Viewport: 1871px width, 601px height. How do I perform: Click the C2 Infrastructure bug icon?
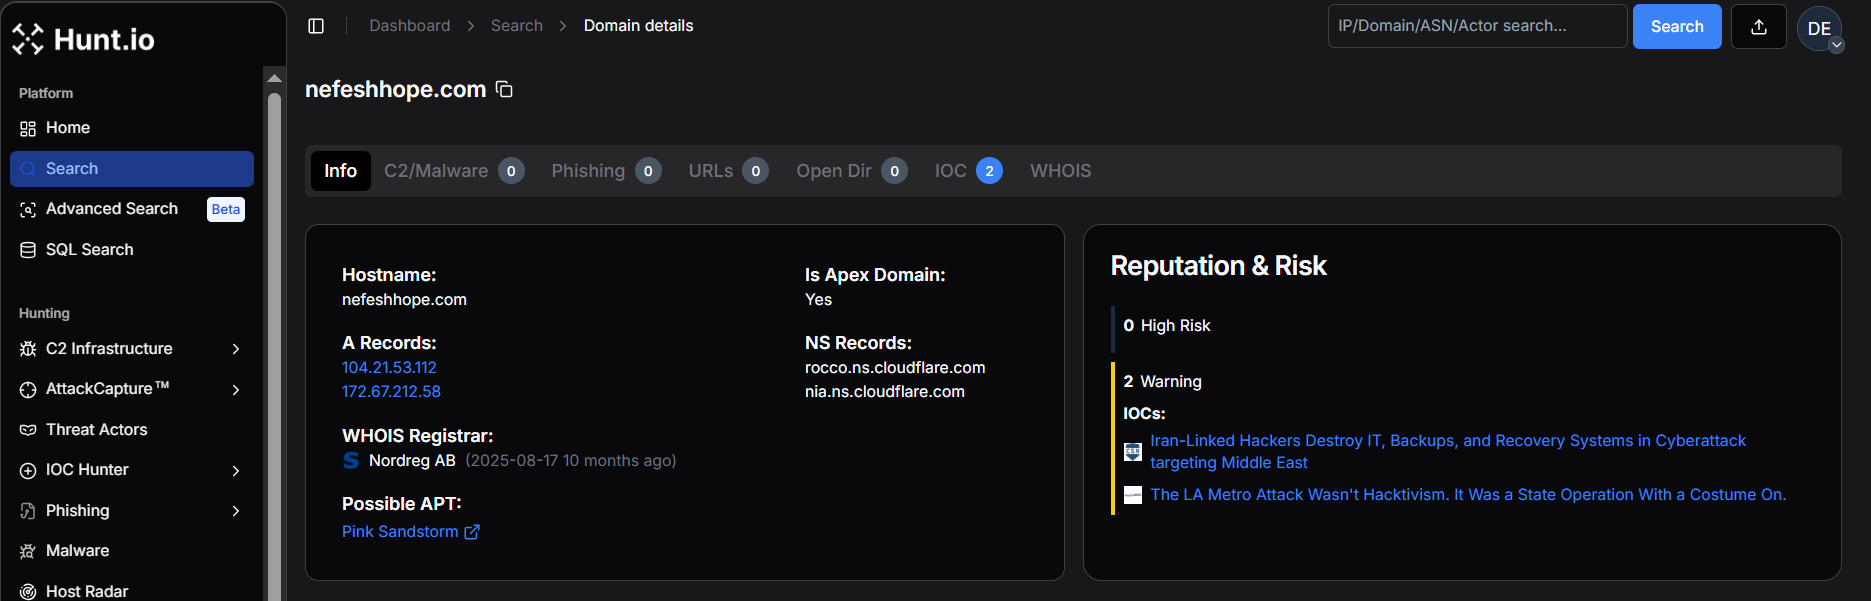tap(28, 349)
